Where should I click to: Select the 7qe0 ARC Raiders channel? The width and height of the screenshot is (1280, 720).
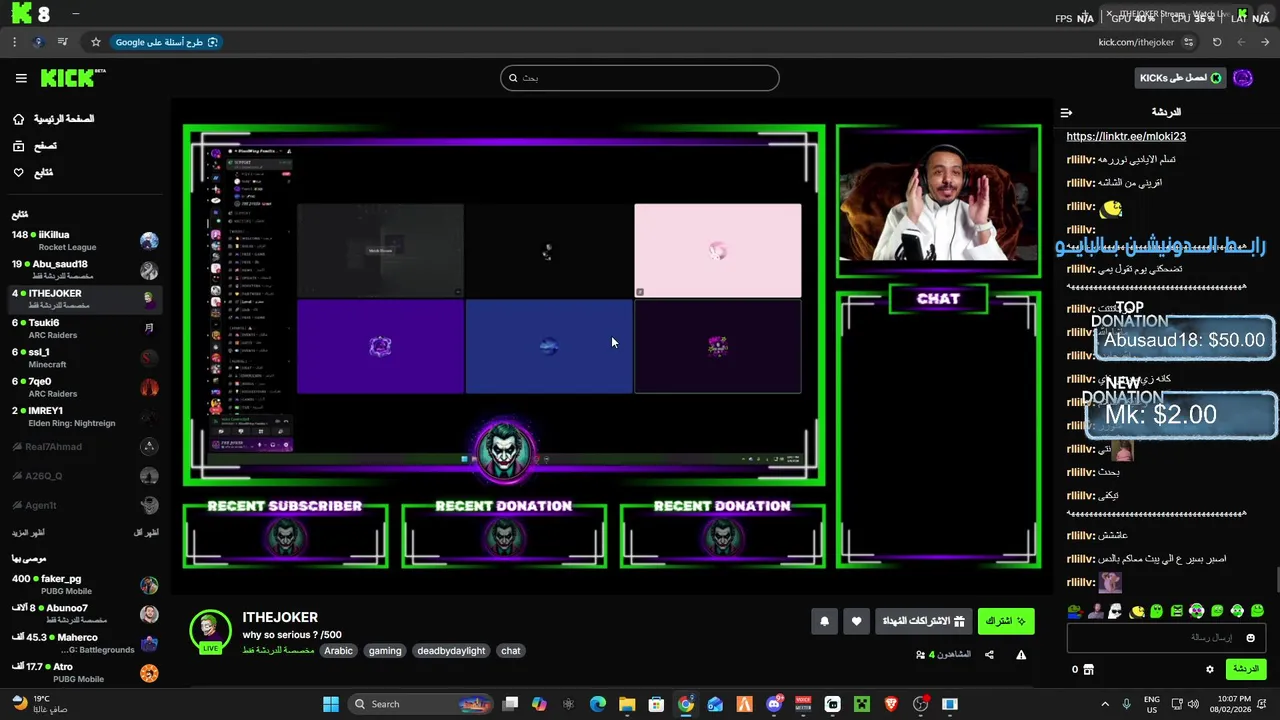[x=85, y=387]
